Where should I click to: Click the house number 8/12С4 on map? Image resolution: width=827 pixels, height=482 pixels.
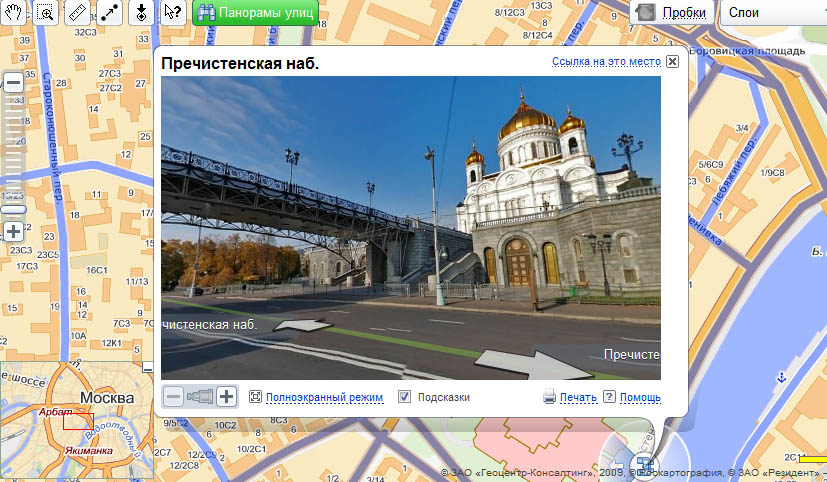(537, 35)
